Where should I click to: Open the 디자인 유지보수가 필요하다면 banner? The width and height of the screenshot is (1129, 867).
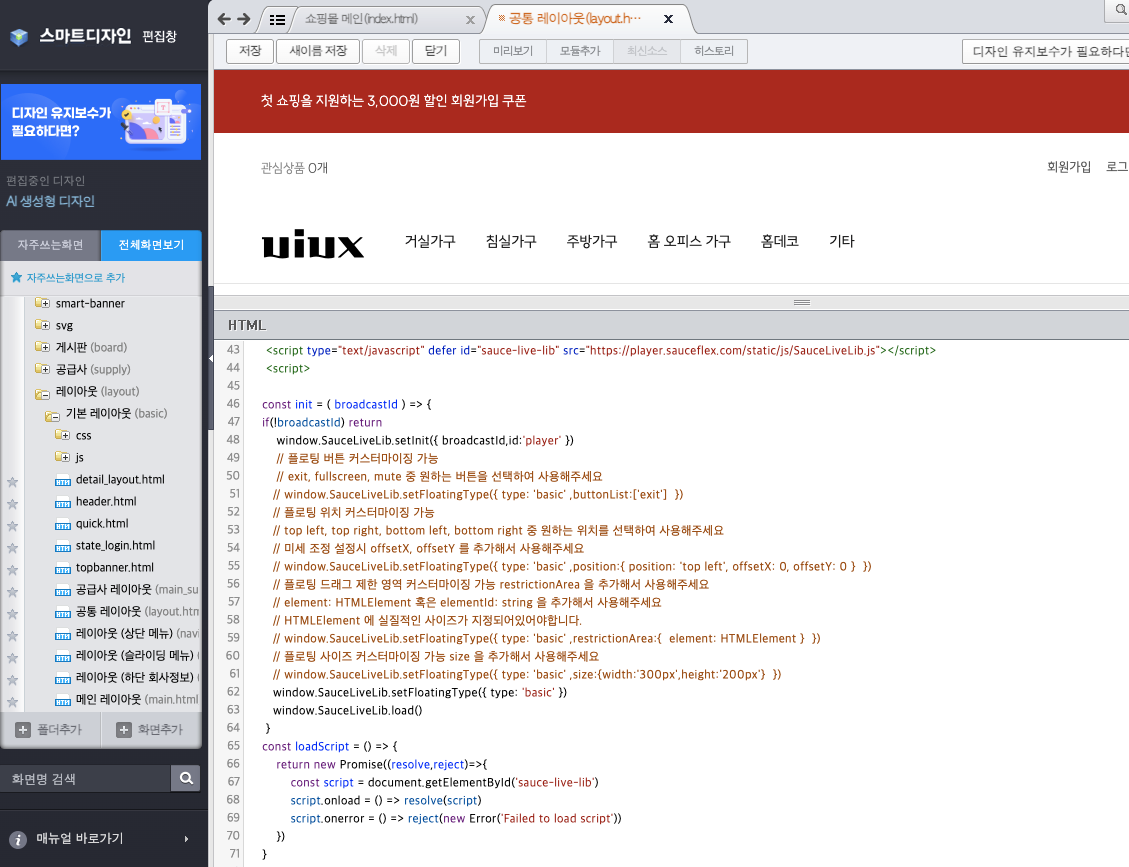click(101, 122)
